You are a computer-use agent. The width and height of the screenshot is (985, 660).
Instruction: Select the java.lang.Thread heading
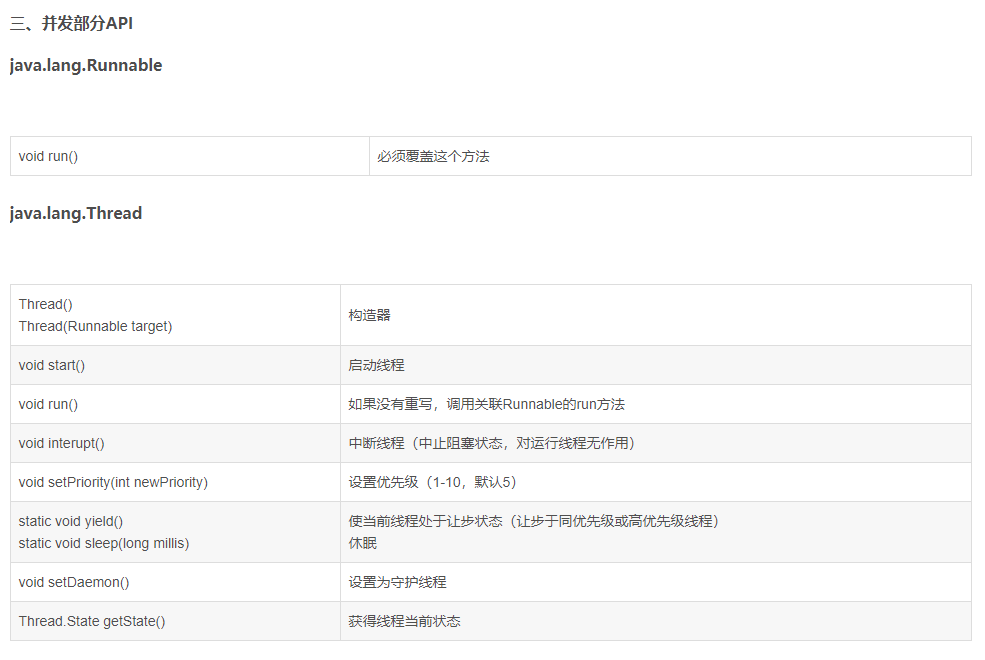[x=75, y=213]
